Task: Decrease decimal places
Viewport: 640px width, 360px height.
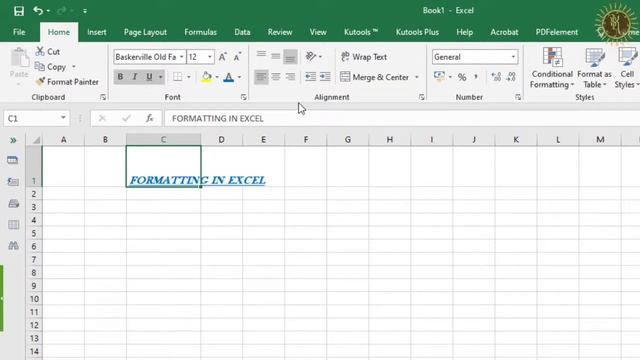Action: 511,77
